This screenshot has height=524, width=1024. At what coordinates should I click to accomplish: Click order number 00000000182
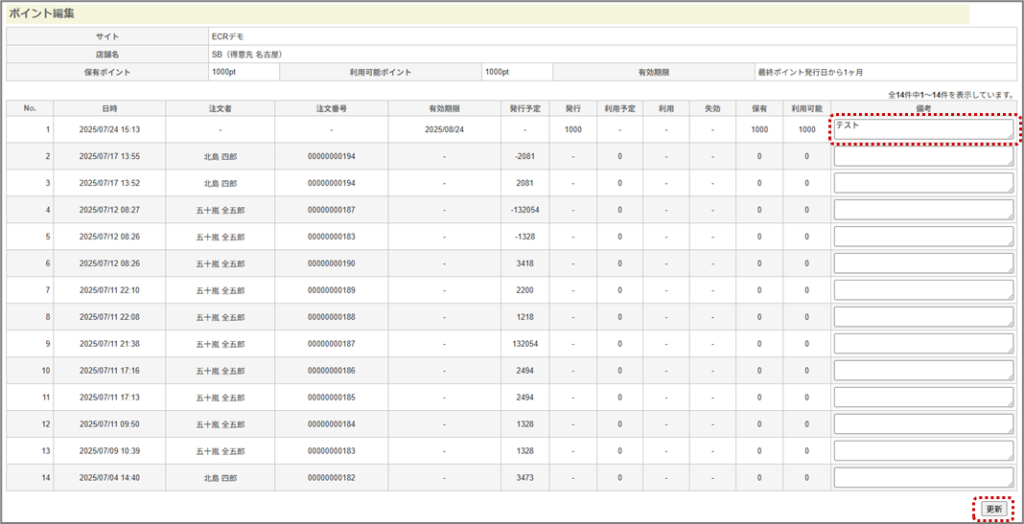(331, 478)
